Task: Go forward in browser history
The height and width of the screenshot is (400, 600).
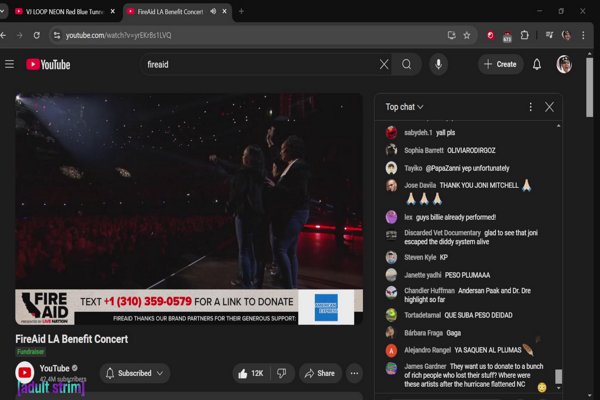Action: pos(20,35)
